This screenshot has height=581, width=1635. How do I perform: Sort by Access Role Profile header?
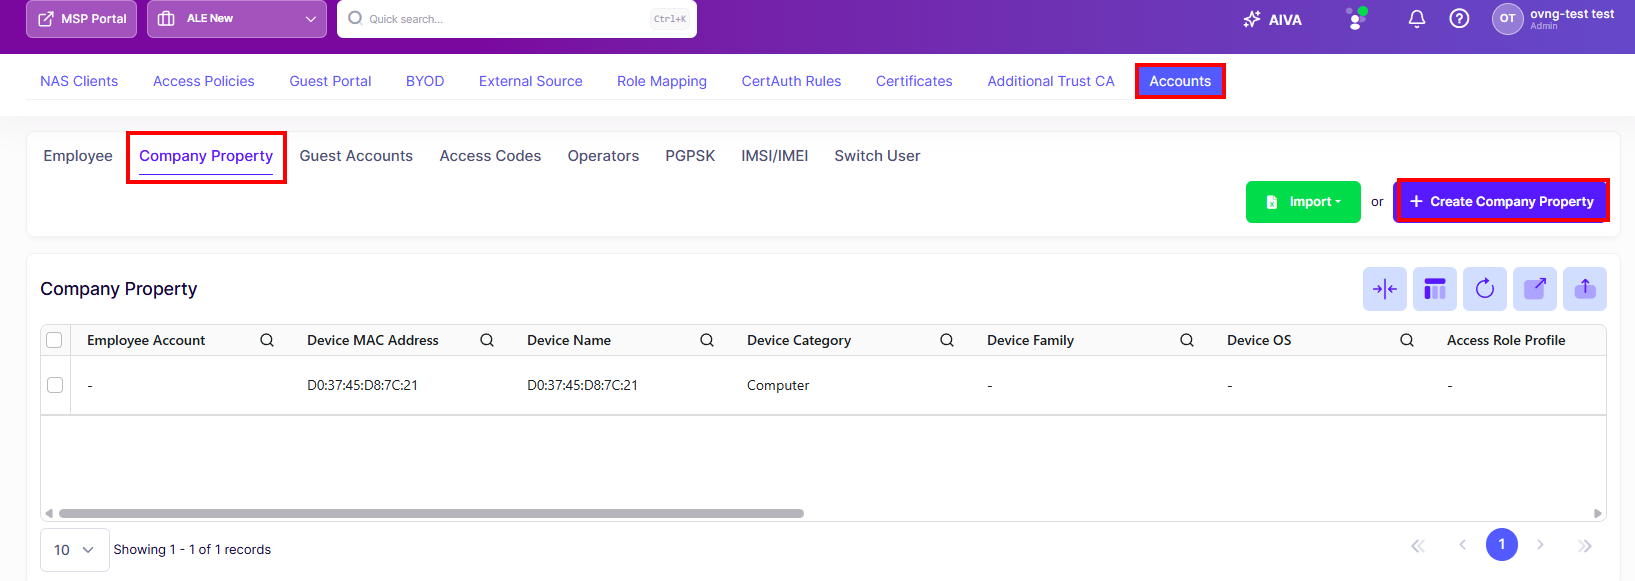pos(1506,340)
